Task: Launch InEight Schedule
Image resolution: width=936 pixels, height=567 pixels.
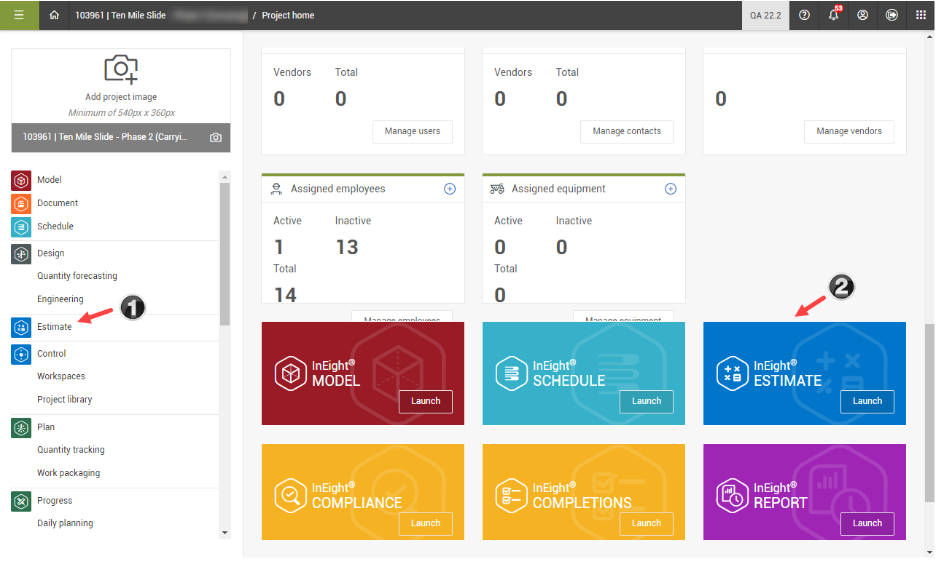Action: [x=646, y=401]
